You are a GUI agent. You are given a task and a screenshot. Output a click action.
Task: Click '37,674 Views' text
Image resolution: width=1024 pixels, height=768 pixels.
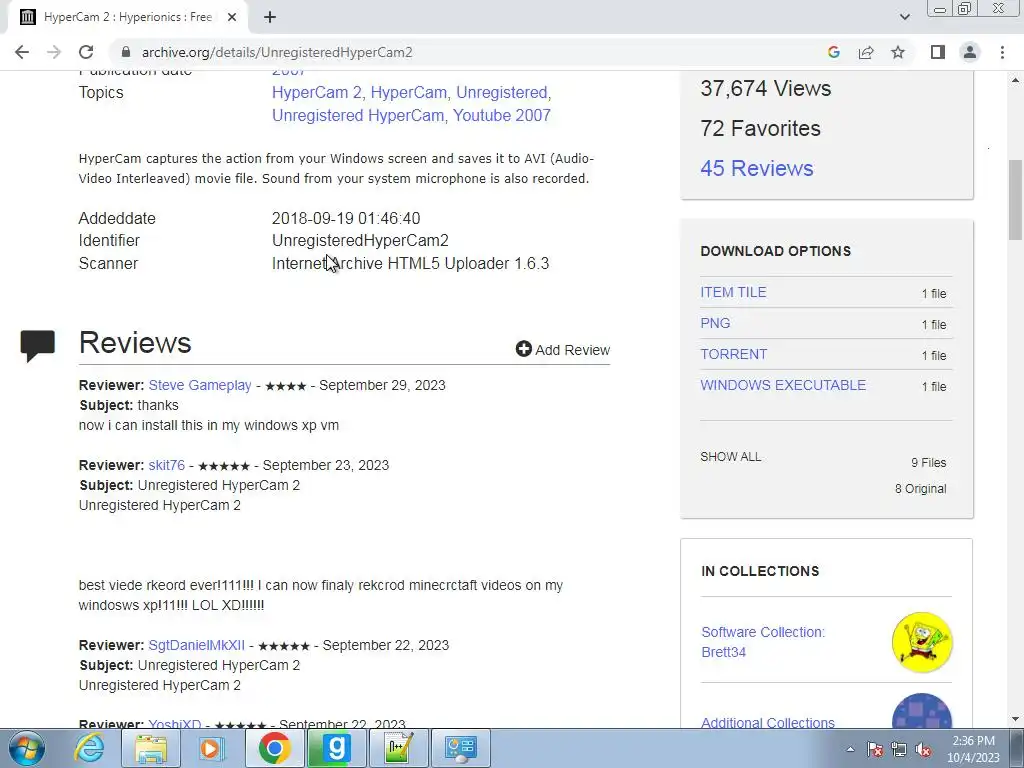point(765,88)
